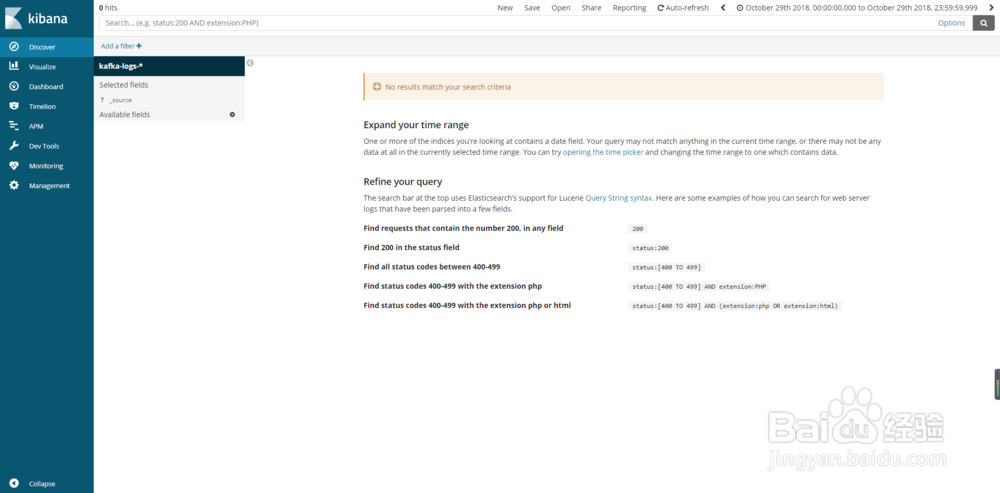Go to Visualize page
The width and height of the screenshot is (1000, 493).
click(x=42, y=66)
